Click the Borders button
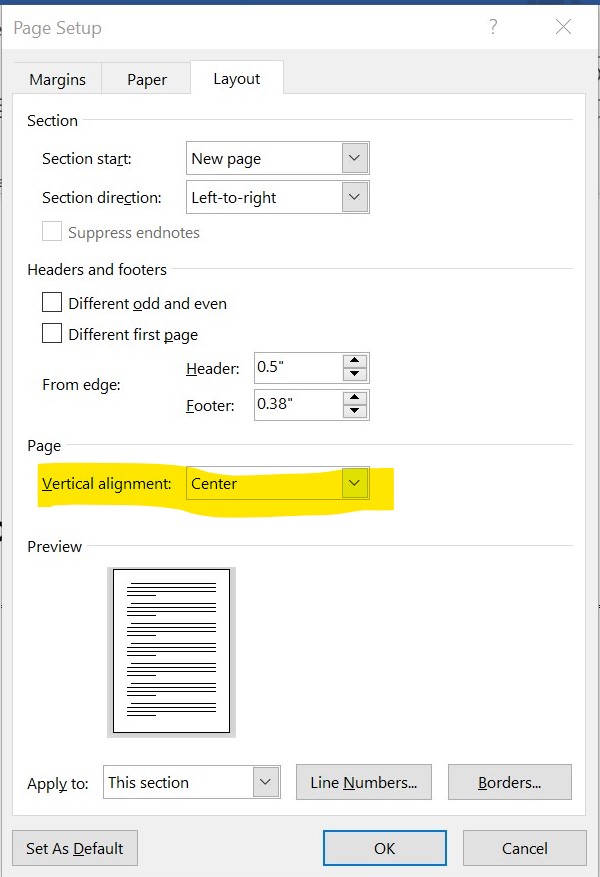Screen dimensions: 600x877 (509, 782)
